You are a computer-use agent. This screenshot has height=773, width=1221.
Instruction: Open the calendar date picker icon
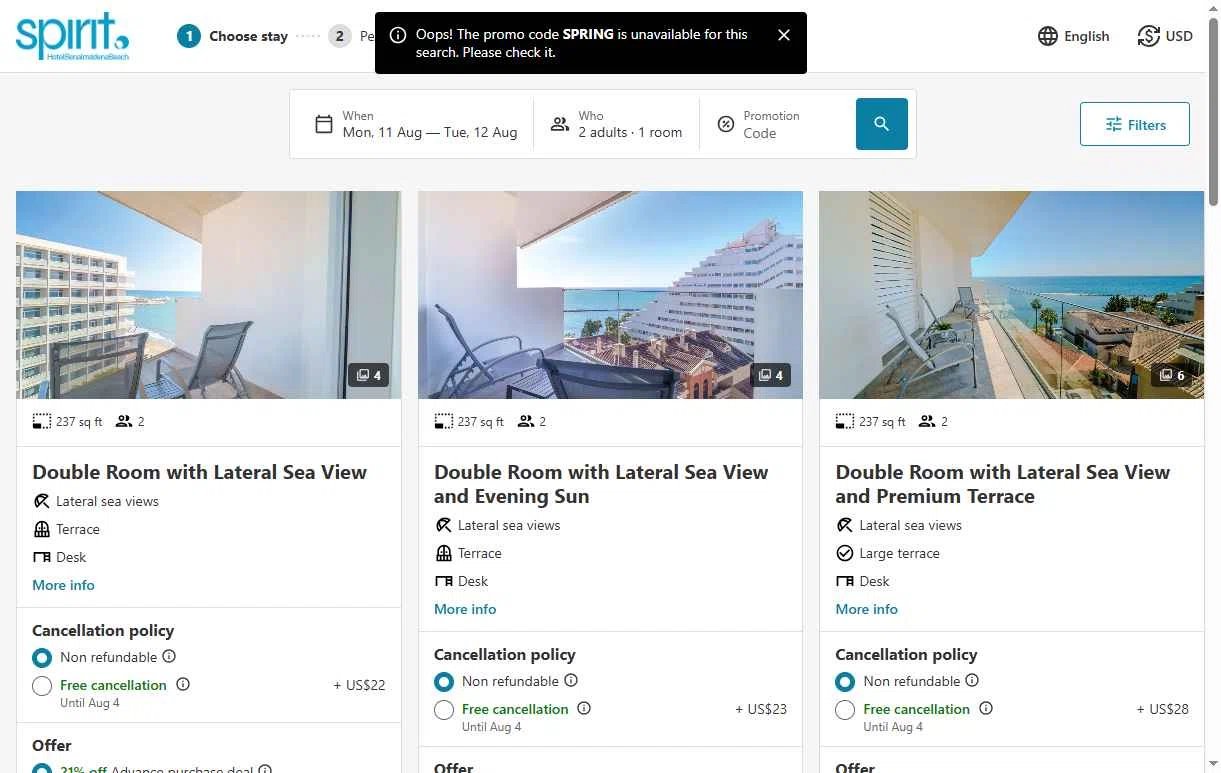[324, 124]
